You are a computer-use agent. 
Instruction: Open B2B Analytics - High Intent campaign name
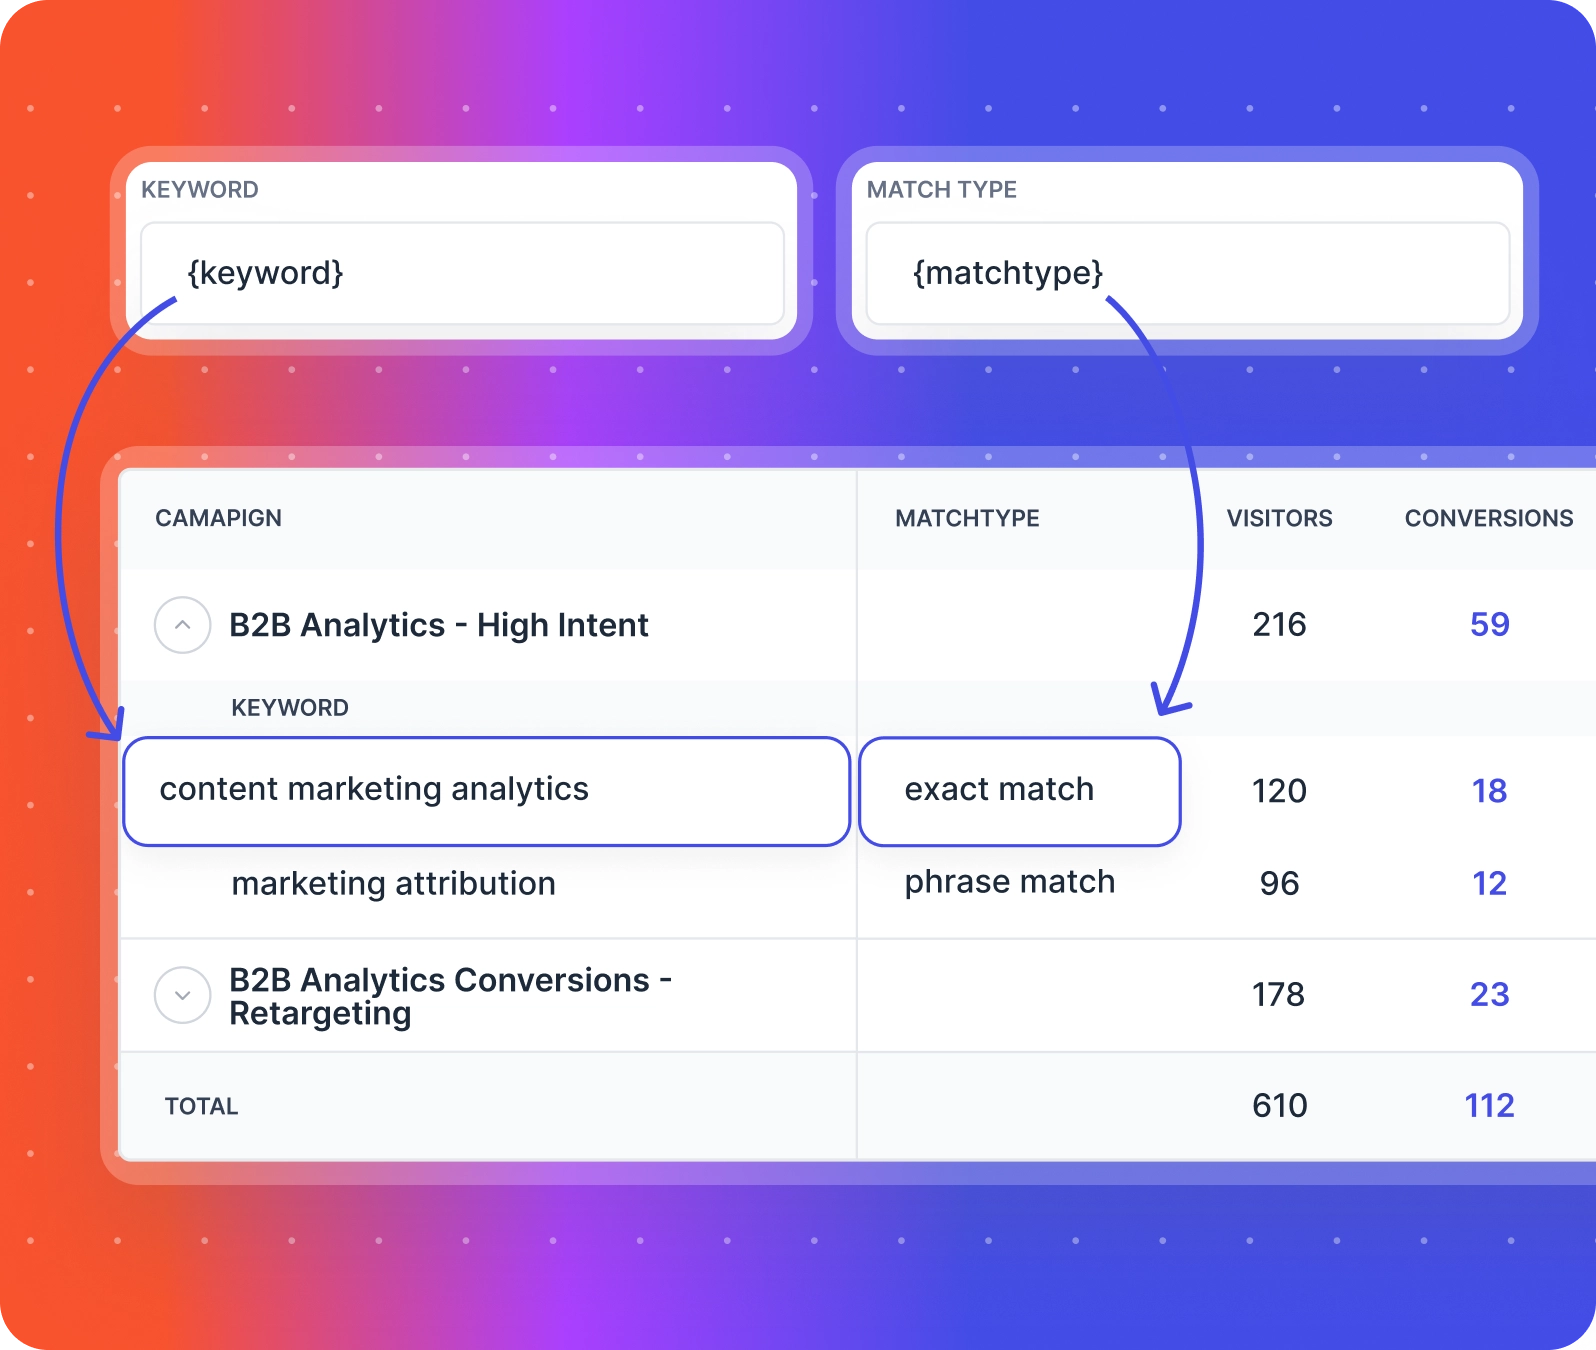tap(438, 625)
